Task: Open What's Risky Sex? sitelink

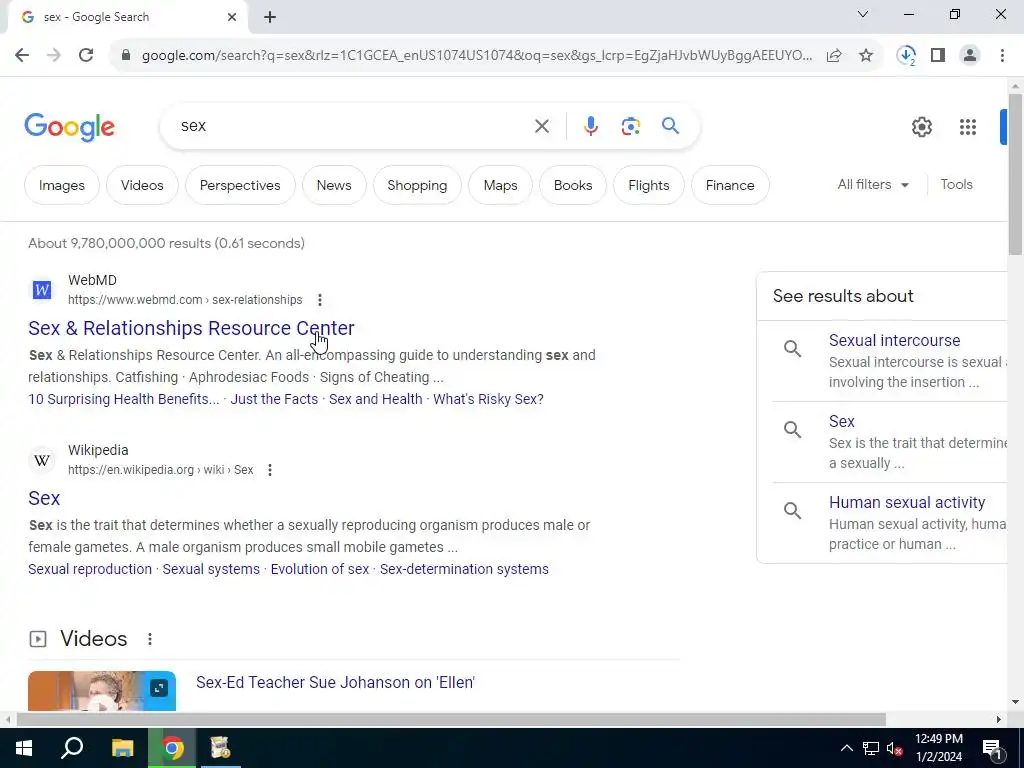Action: [x=488, y=399]
